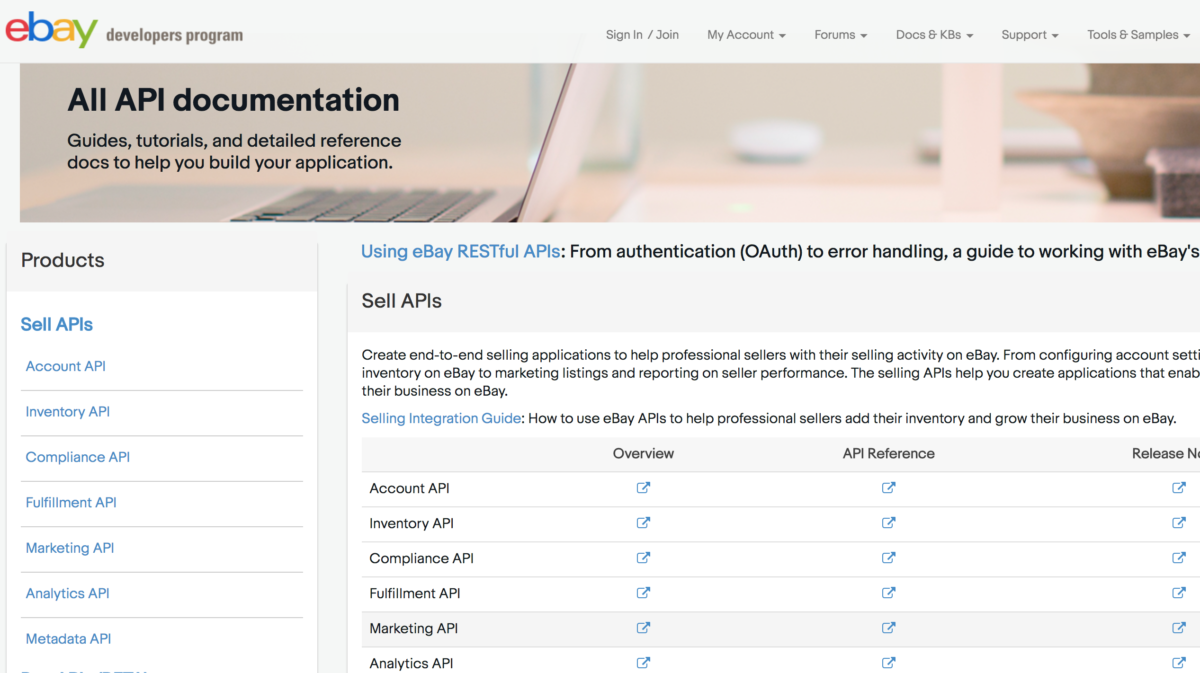Image resolution: width=1200 pixels, height=673 pixels.
Task: Open the Forums menu
Action: click(x=839, y=35)
